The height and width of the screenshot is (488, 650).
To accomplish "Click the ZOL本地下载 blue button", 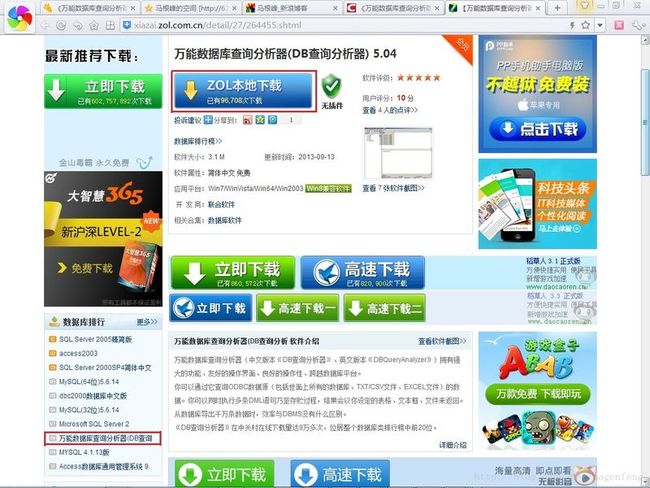I will [x=244, y=91].
